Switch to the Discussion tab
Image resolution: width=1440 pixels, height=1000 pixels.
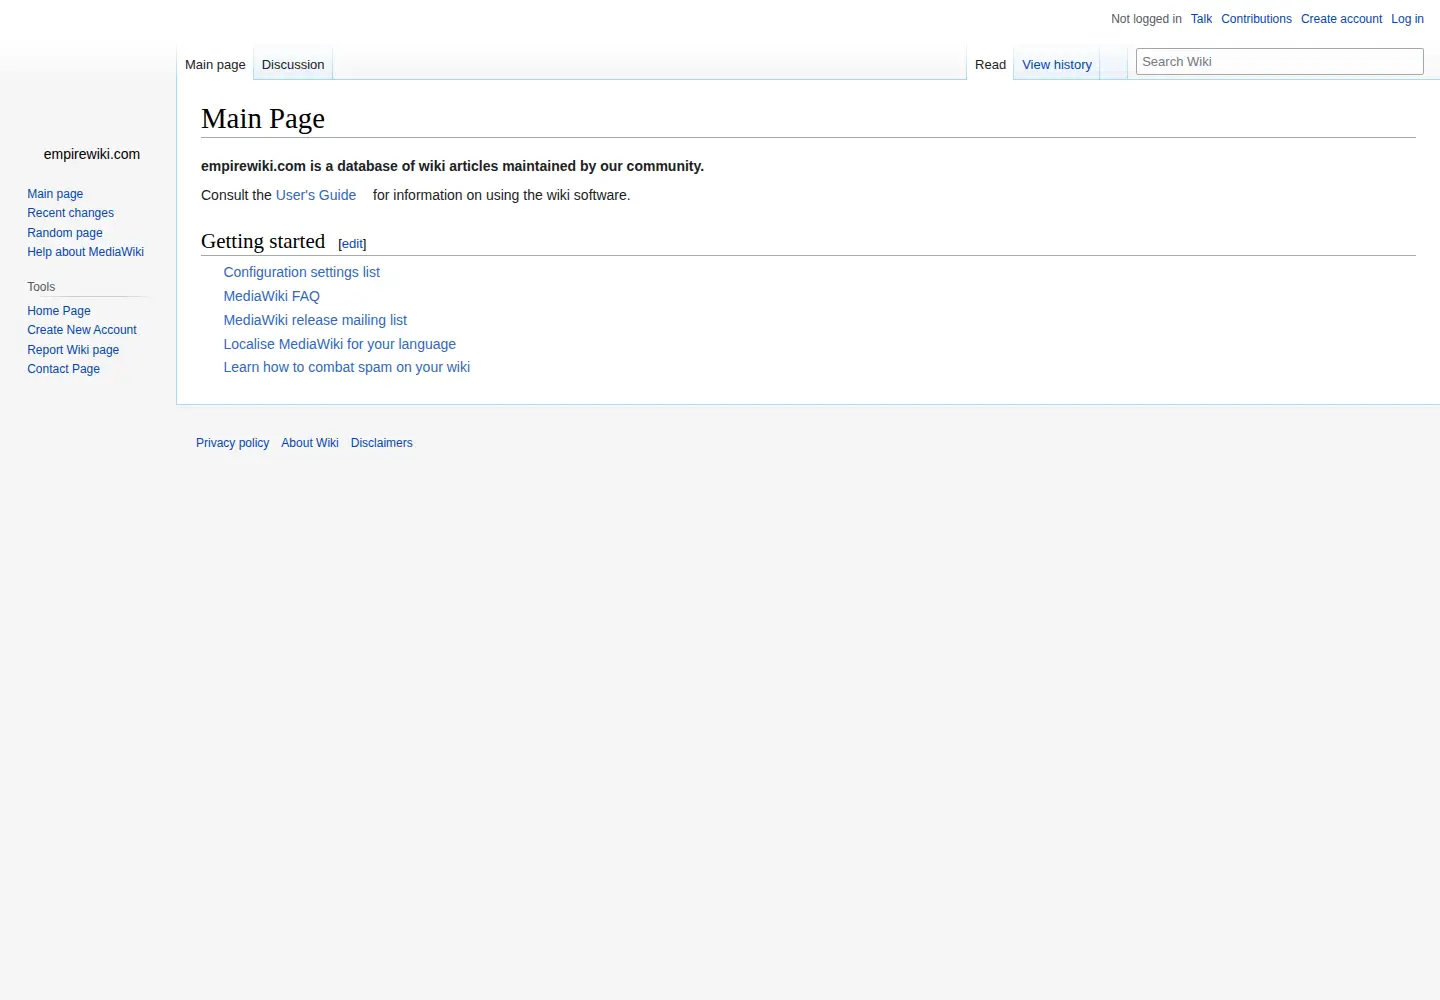293,64
